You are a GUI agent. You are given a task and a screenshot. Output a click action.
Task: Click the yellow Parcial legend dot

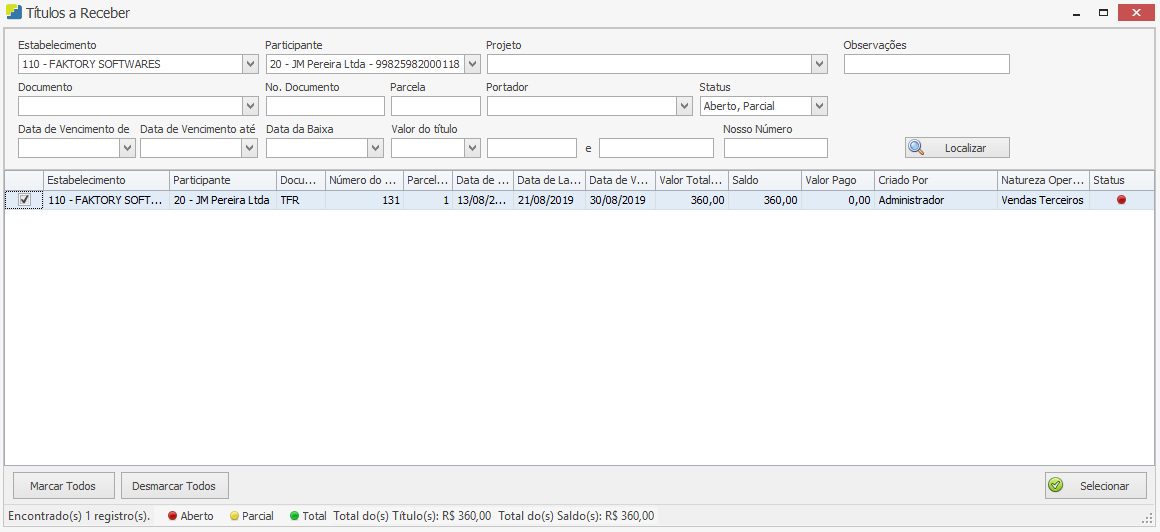[234, 516]
